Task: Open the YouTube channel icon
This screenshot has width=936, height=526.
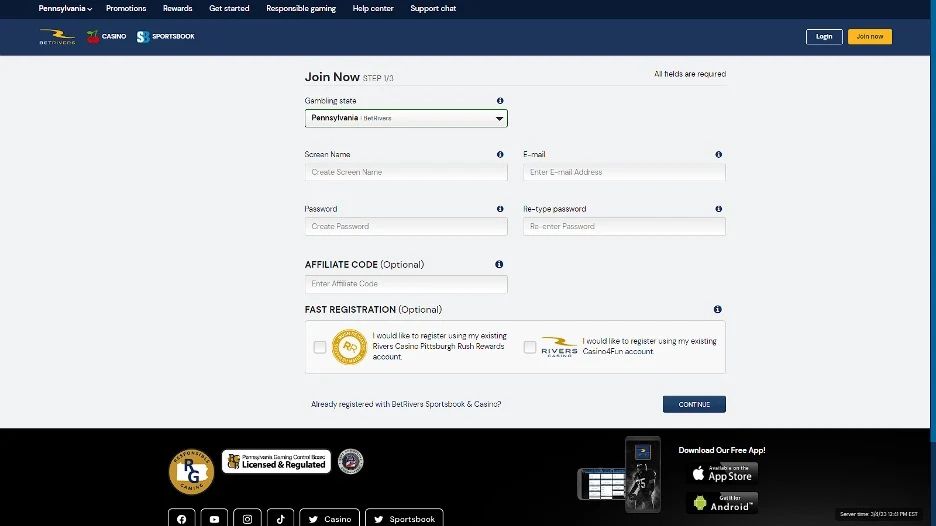Action: [214, 518]
